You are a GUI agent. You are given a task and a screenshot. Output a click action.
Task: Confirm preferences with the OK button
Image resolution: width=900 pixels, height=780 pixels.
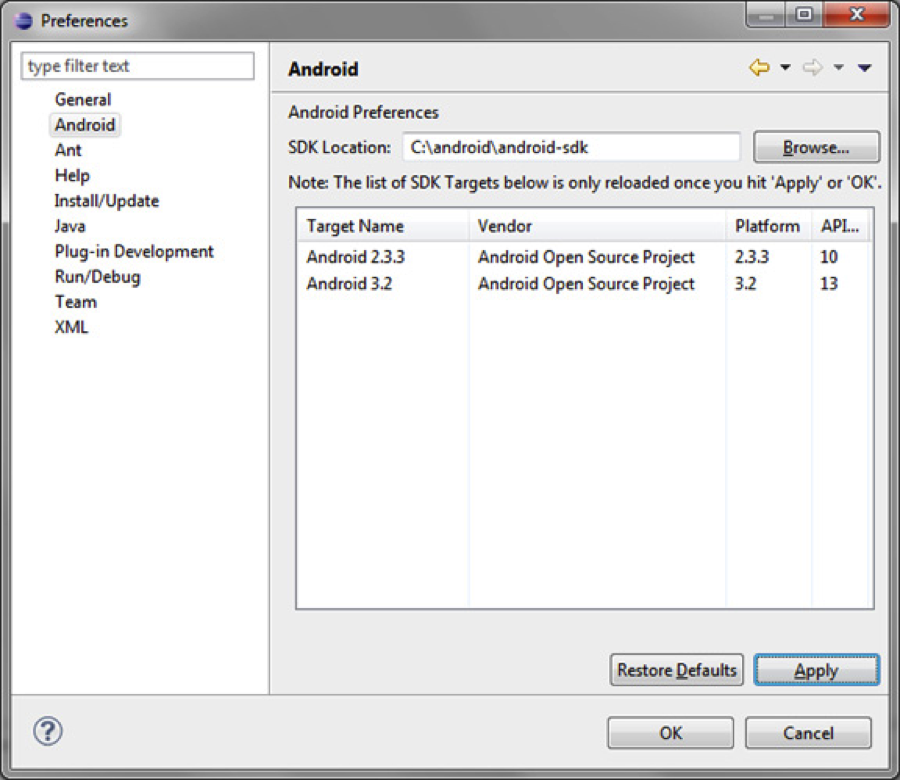pyautogui.click(x=670, y=733)
